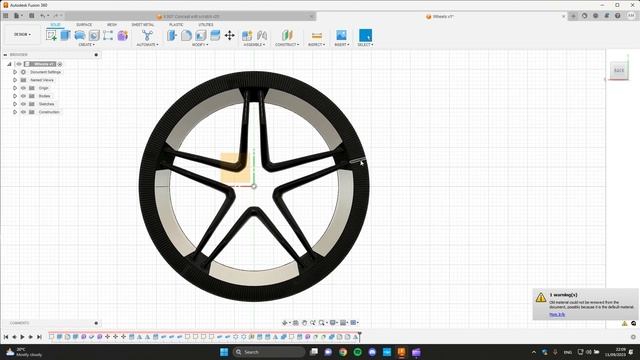Expand the Document Settings node

point(15,72)
